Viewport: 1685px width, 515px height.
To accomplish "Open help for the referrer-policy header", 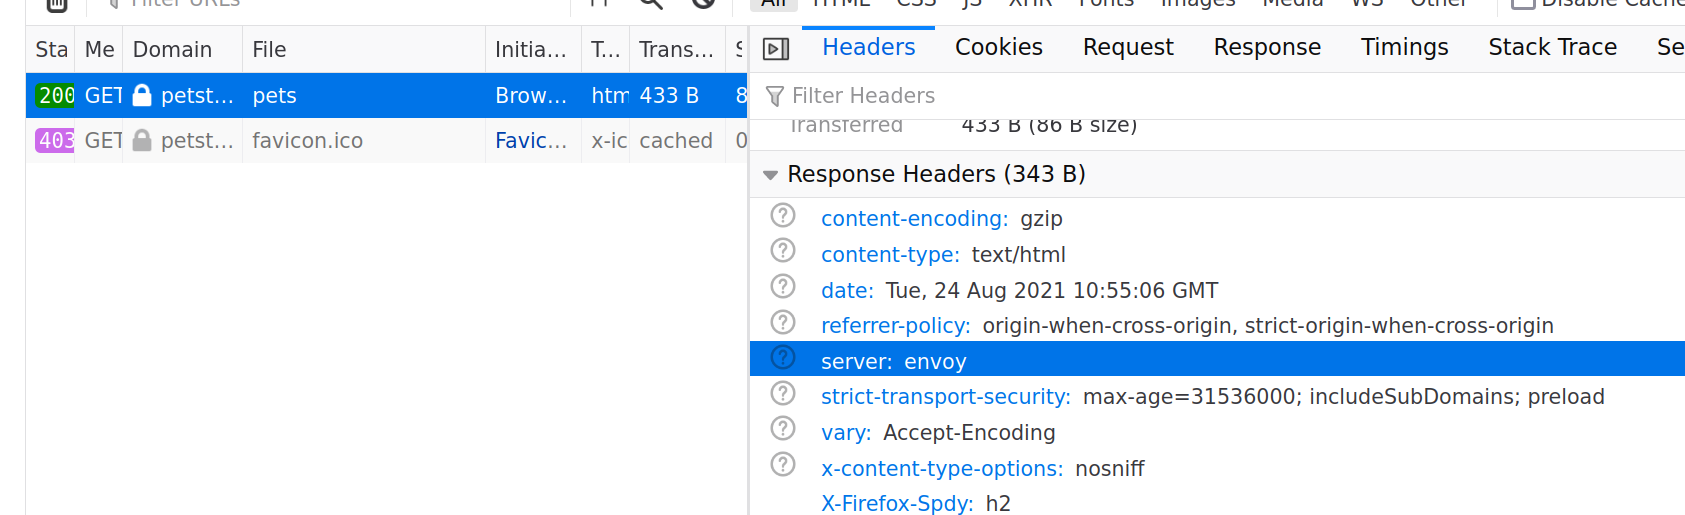I will [783, 322].
